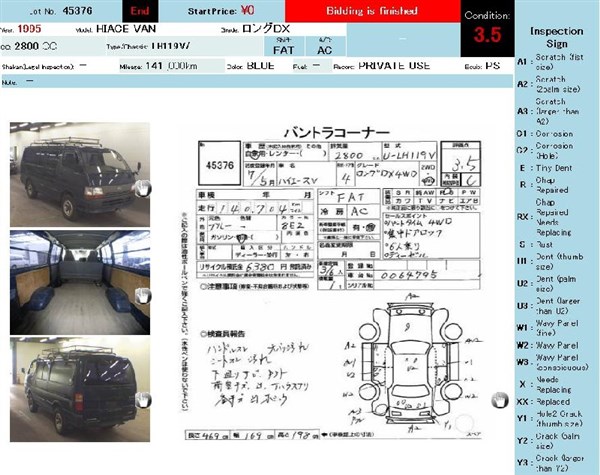600x475 pixels.
Task: Click the Inspection Sign heading
Action: pos(557,38)
